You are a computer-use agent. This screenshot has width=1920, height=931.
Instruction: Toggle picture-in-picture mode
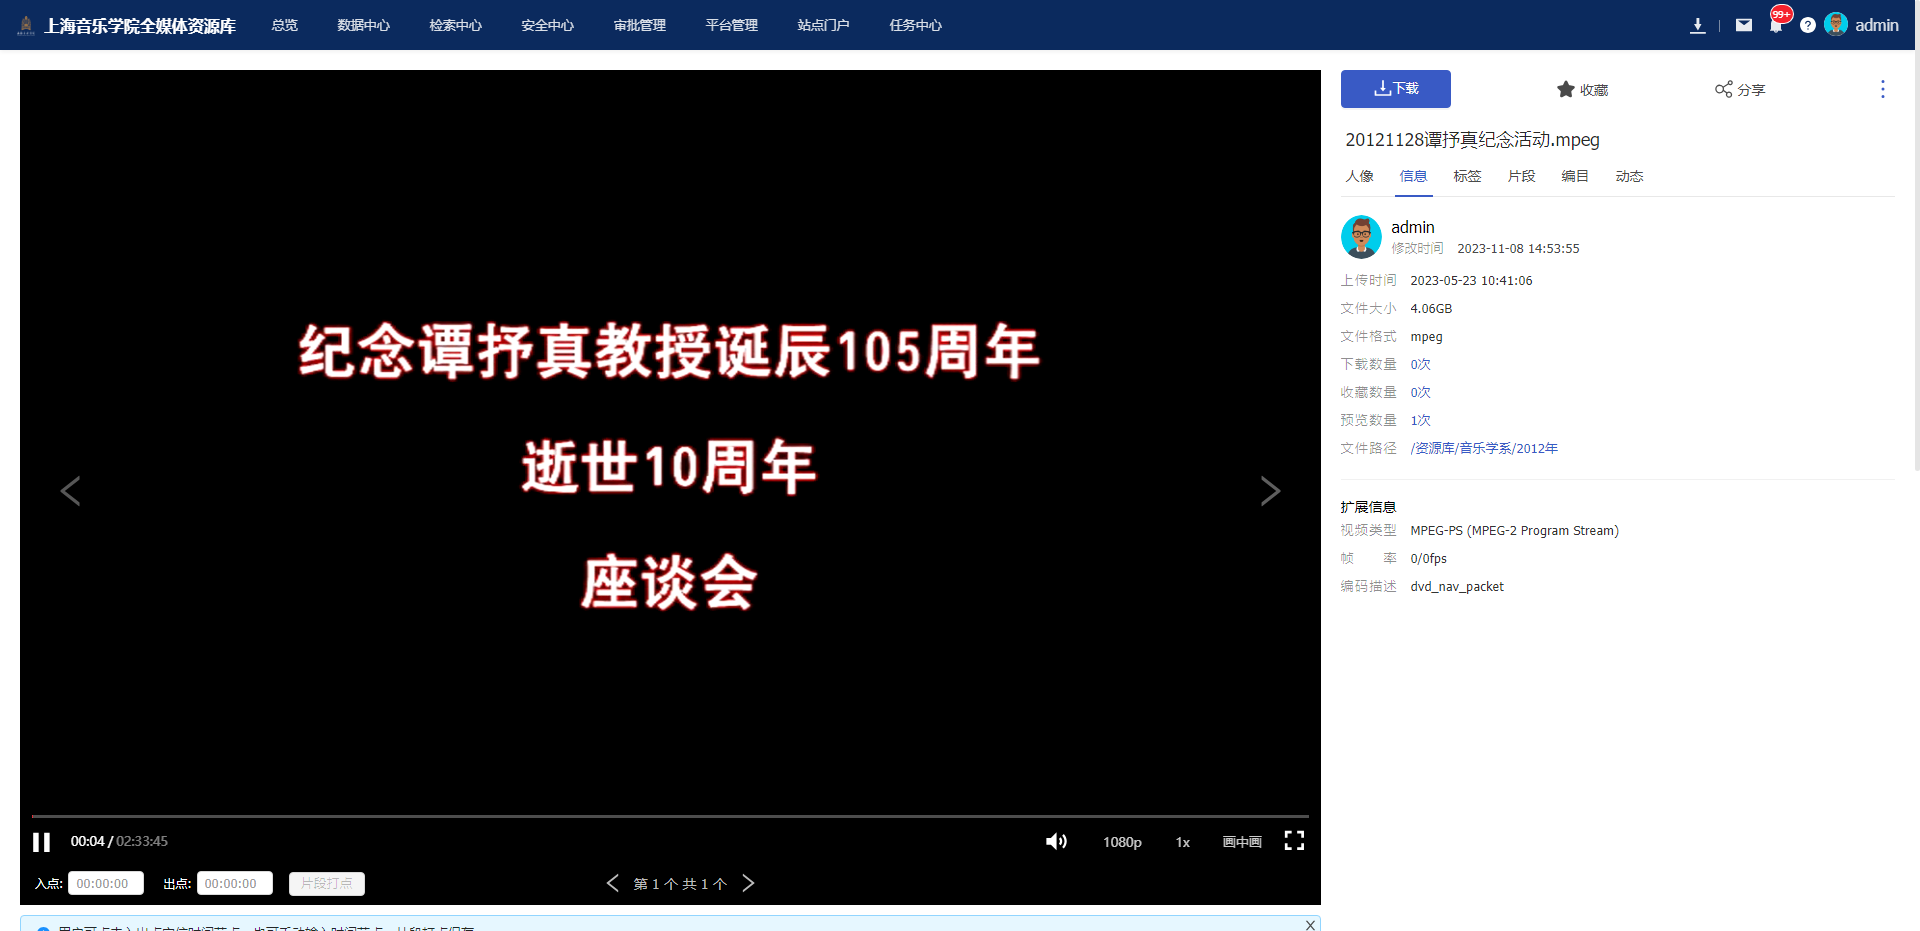coord(1242,842)
